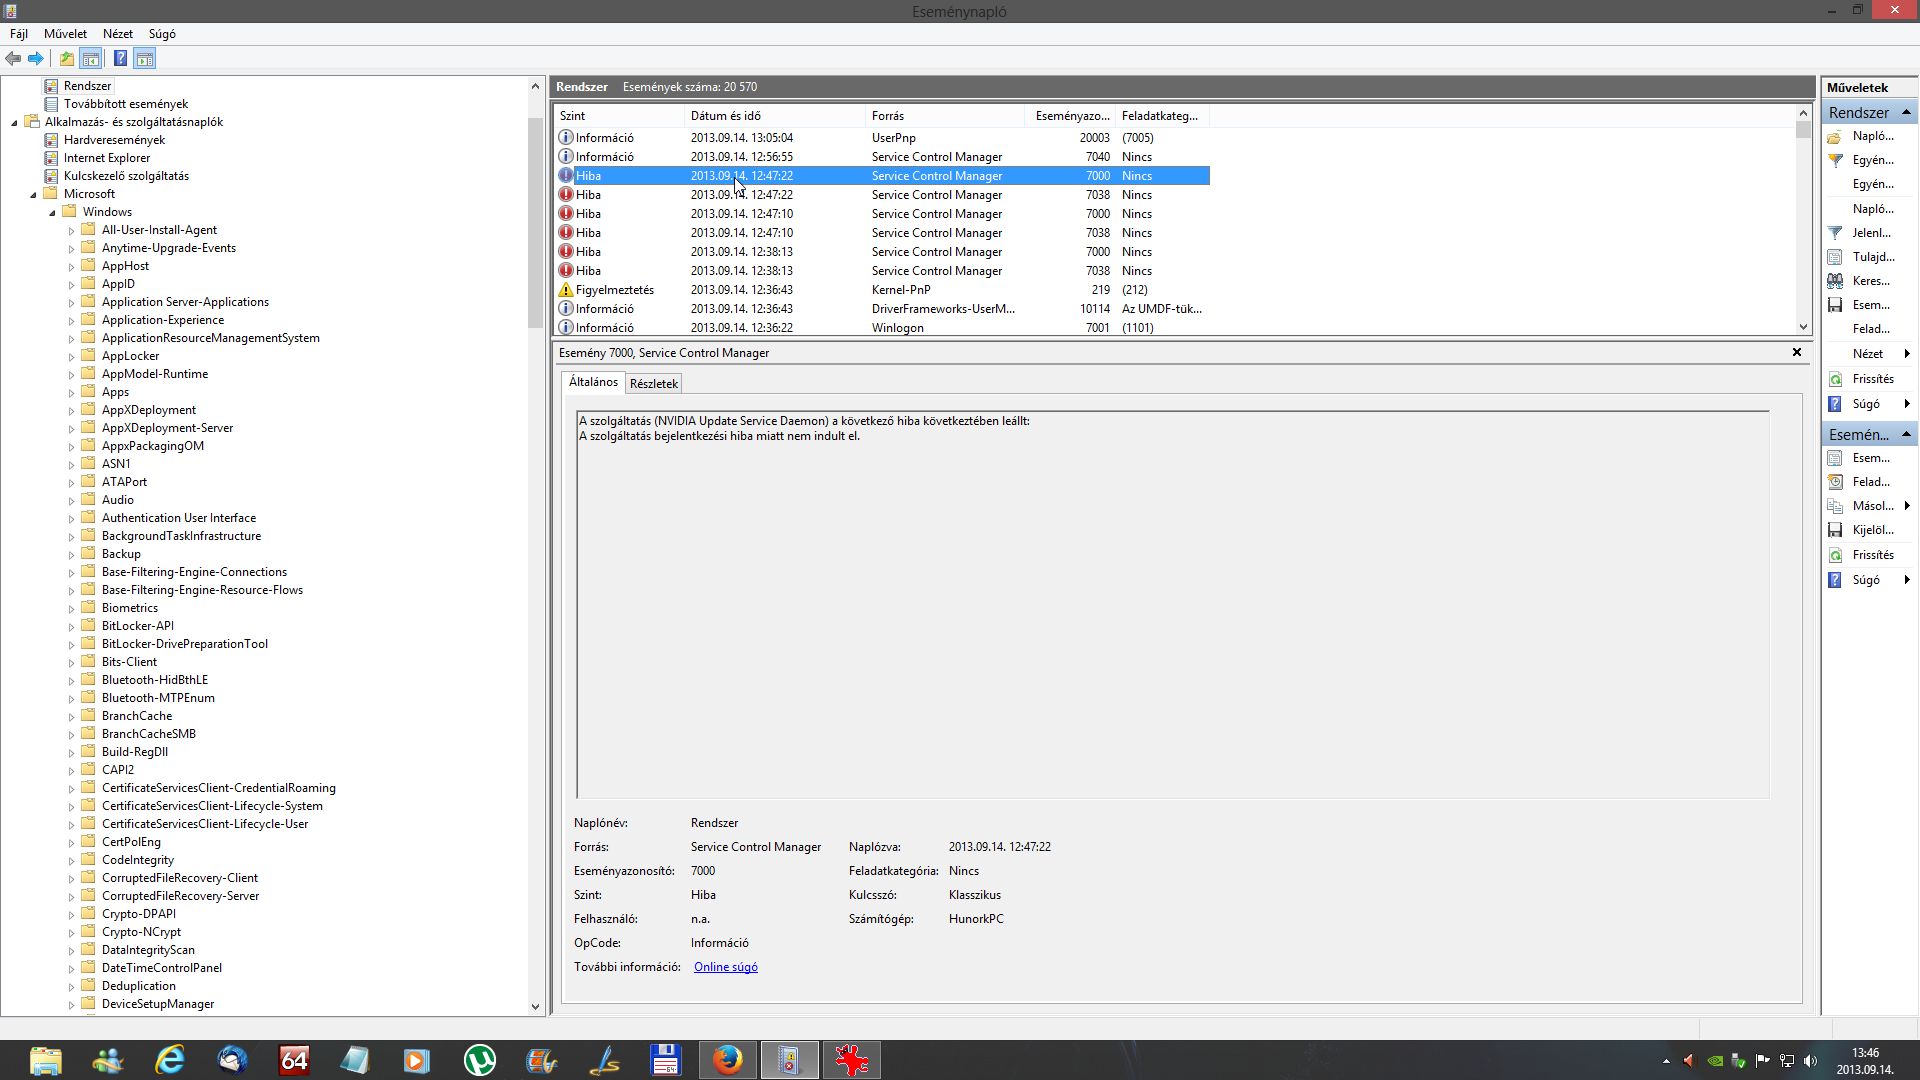Expand the Backup folder node
The width and height of the screenshot is (1920, 1080).
coord(71,555)
